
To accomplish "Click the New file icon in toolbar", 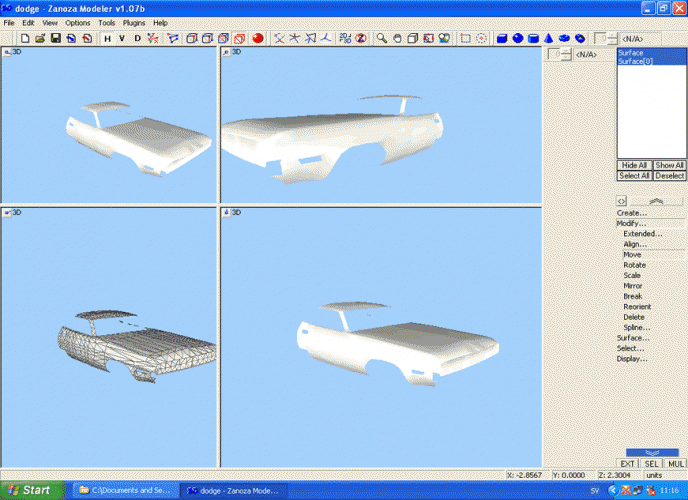I will coord(24,38).
